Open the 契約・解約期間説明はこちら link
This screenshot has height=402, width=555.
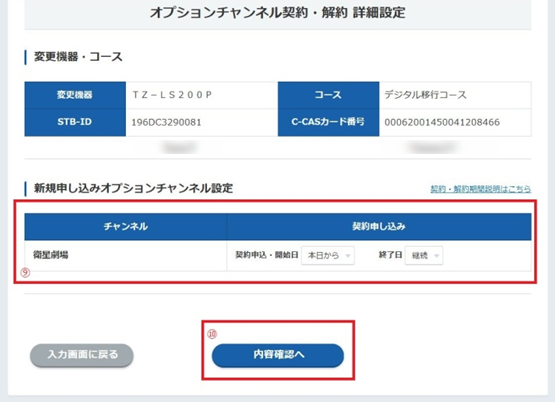(481, 189)
